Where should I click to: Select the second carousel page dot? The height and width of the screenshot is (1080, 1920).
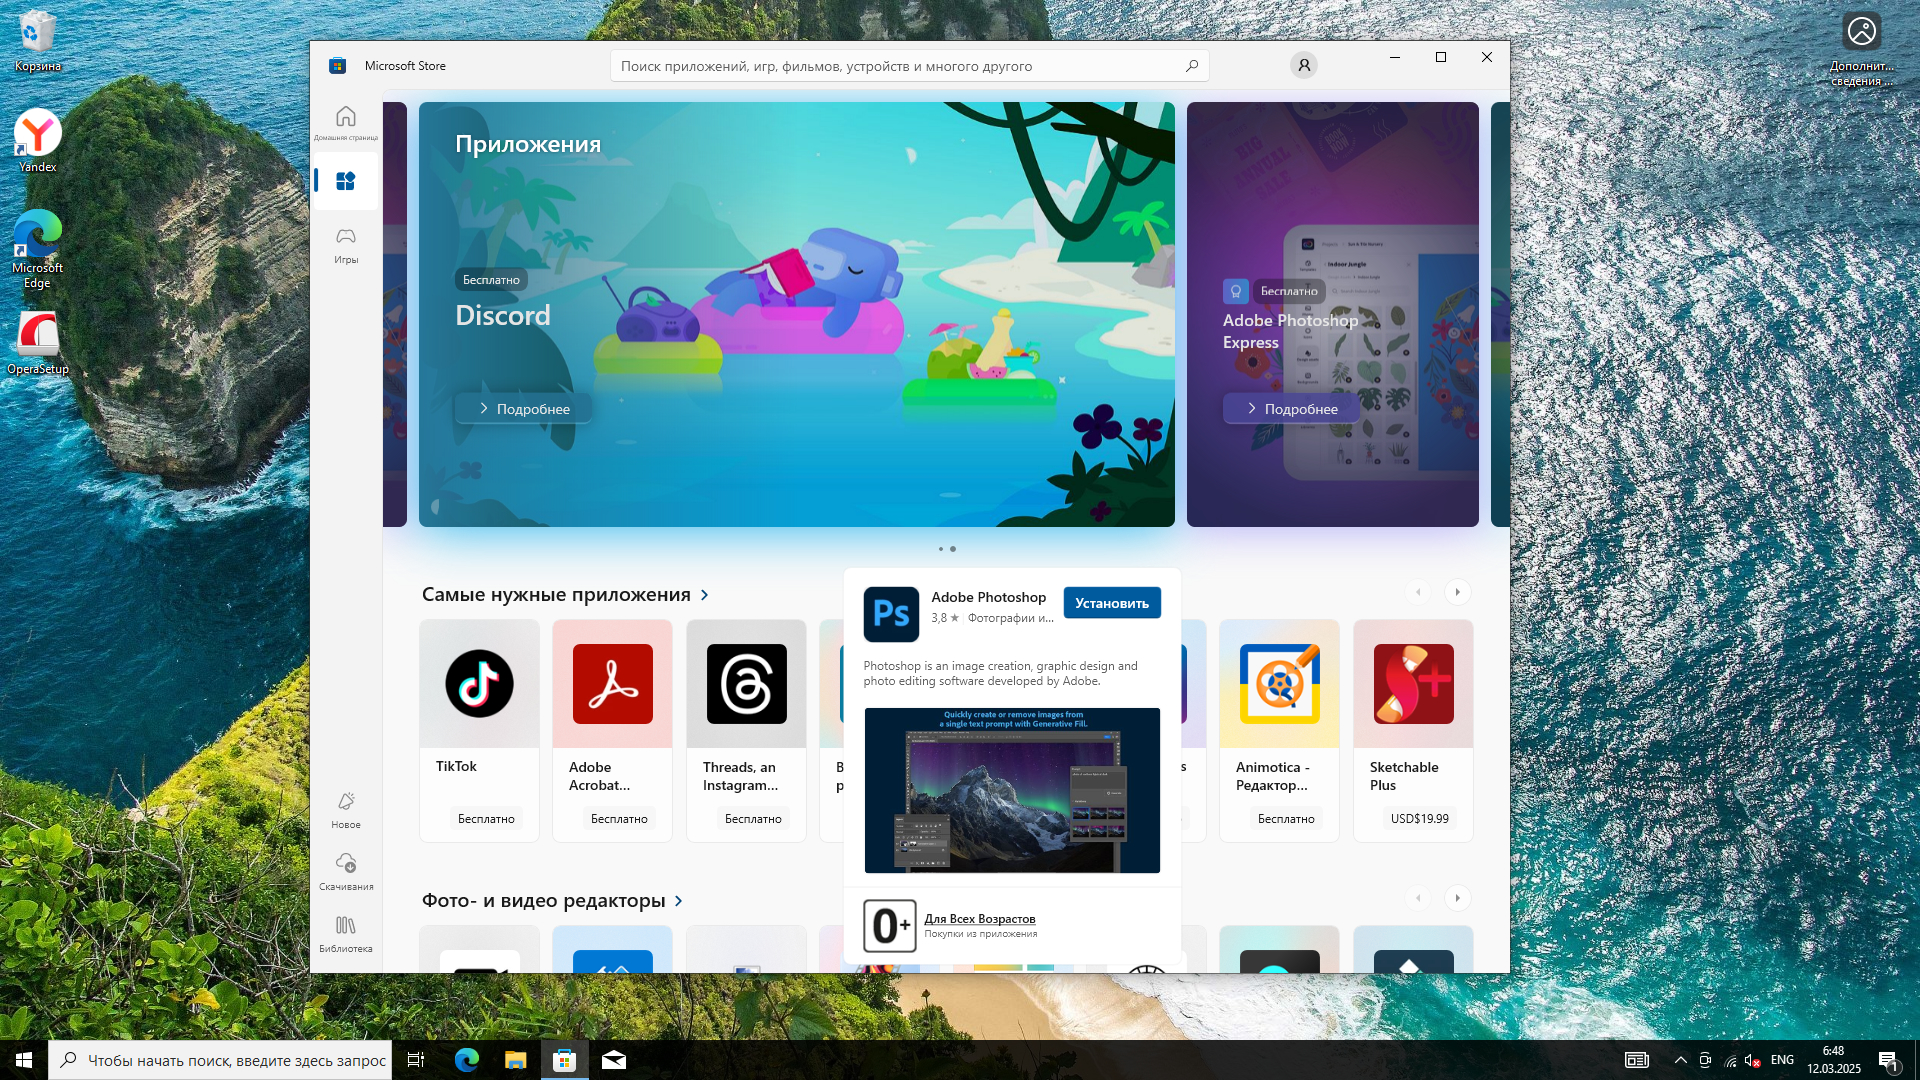pyautogui.click(x=953, y=549)
